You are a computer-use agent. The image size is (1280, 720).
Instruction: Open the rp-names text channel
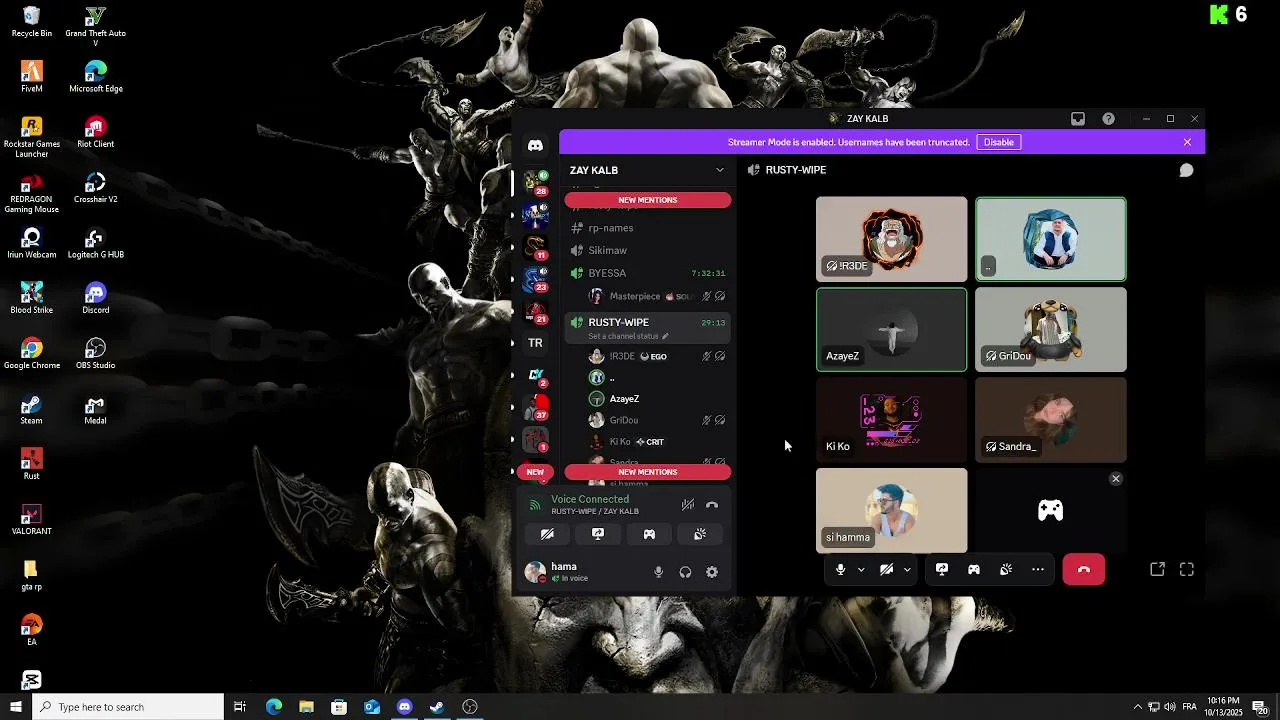click(648, 228)
